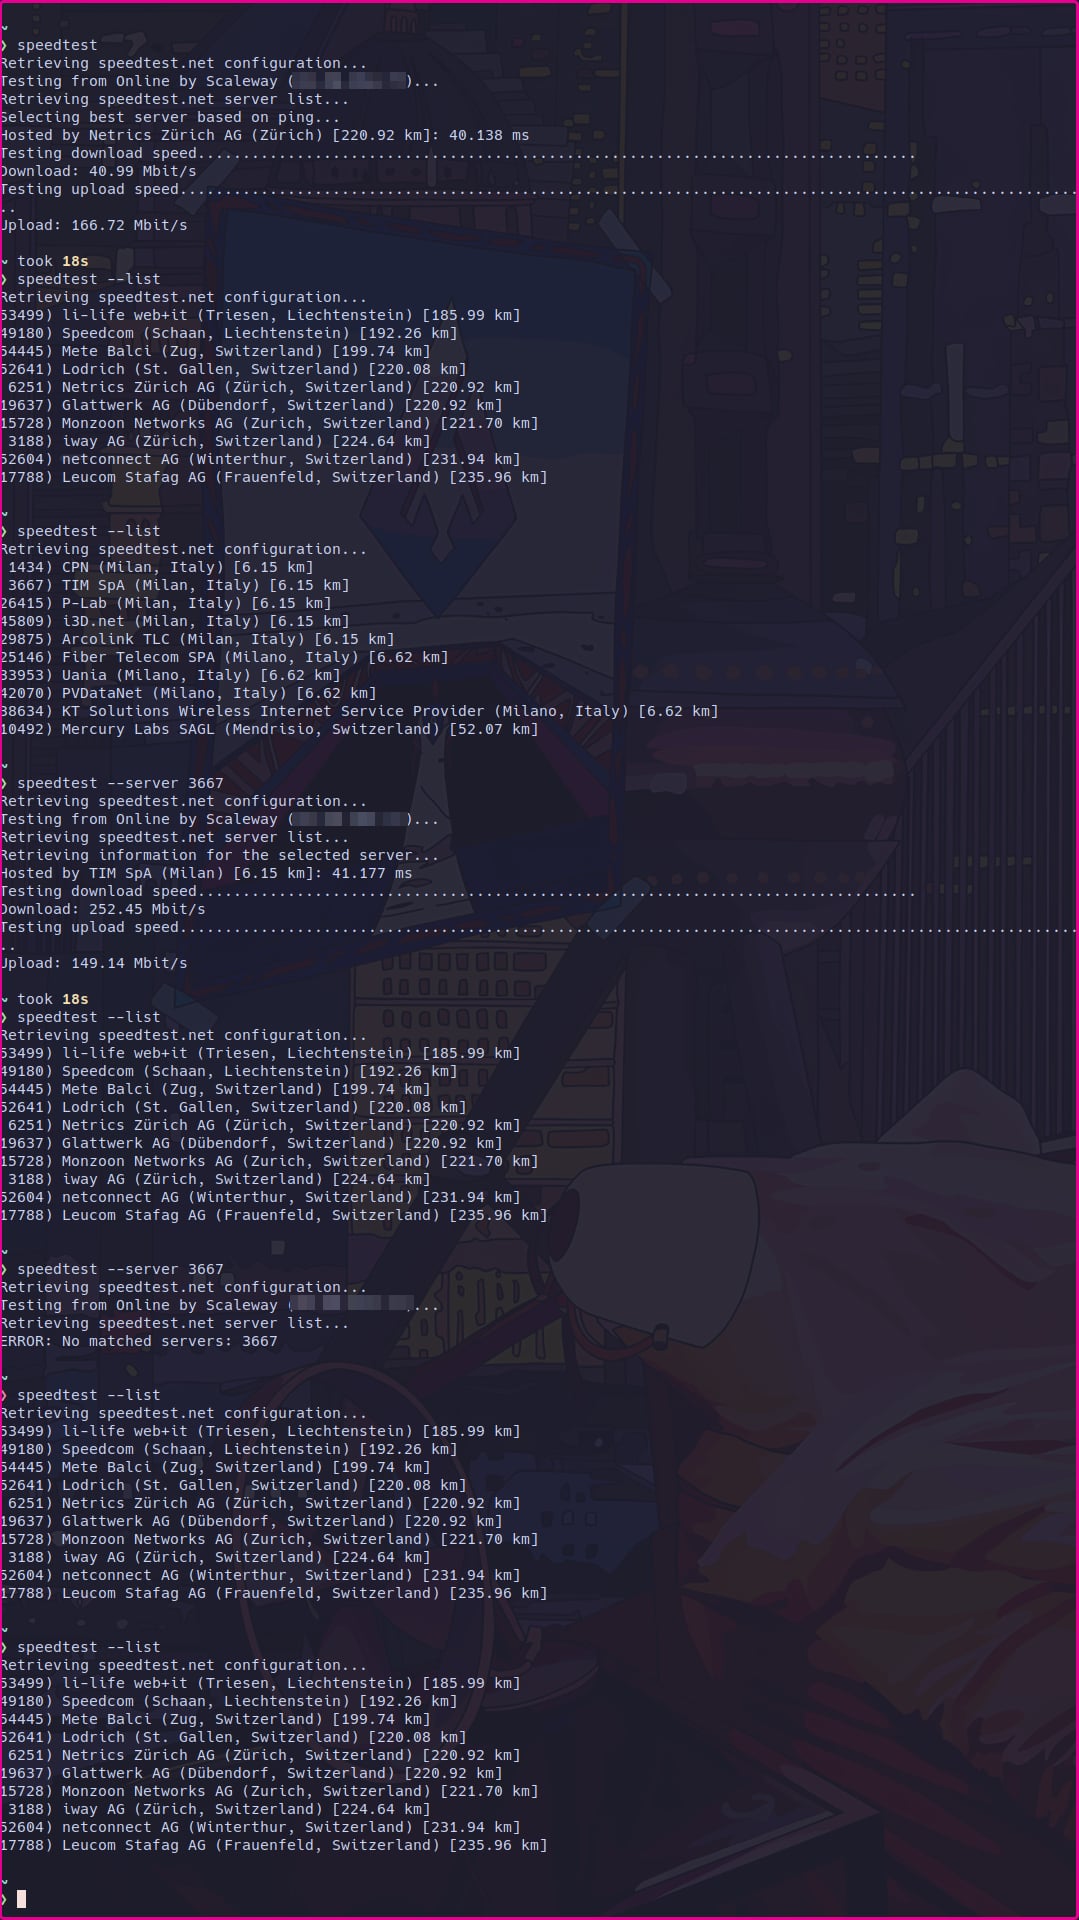Click 'Hosted by Netrics Zürich AG' ping line
Viewport: 1079px width, 1920px height.
[265, 135]
